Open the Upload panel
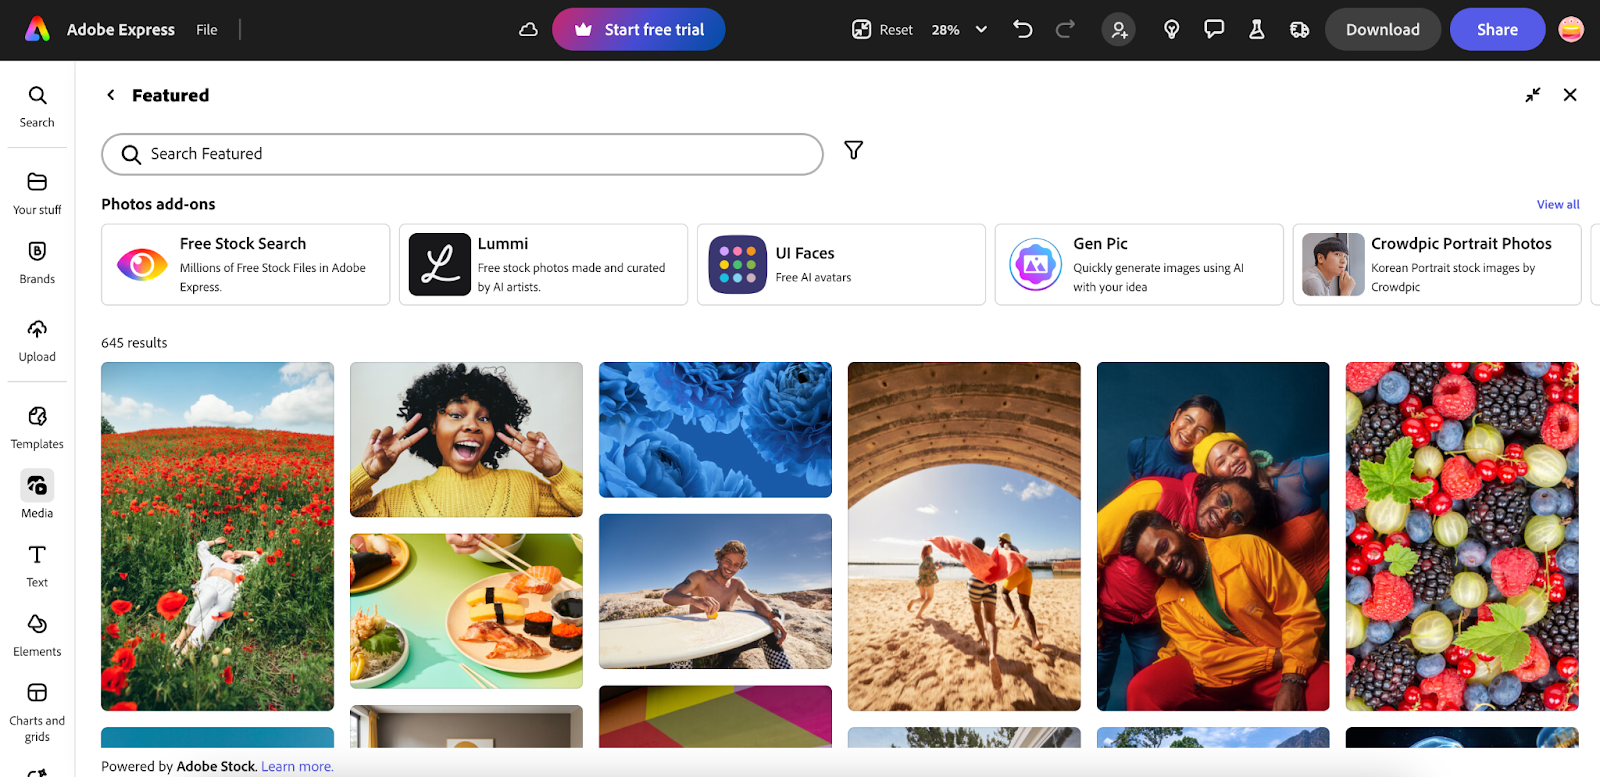 tap(37, 341)
